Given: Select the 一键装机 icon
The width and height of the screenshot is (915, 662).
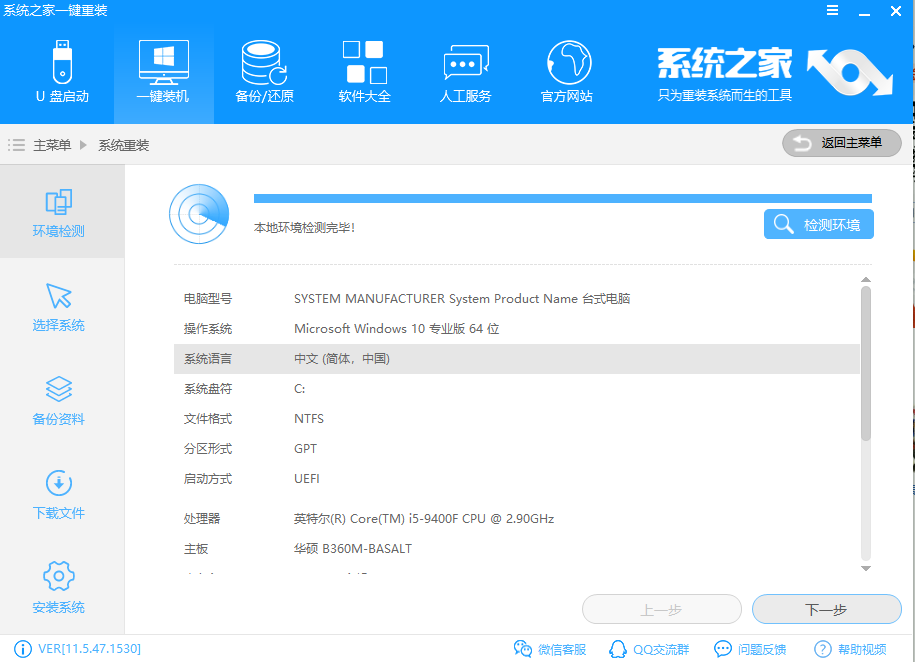Looking at the screenshot, I should (162, 70).
